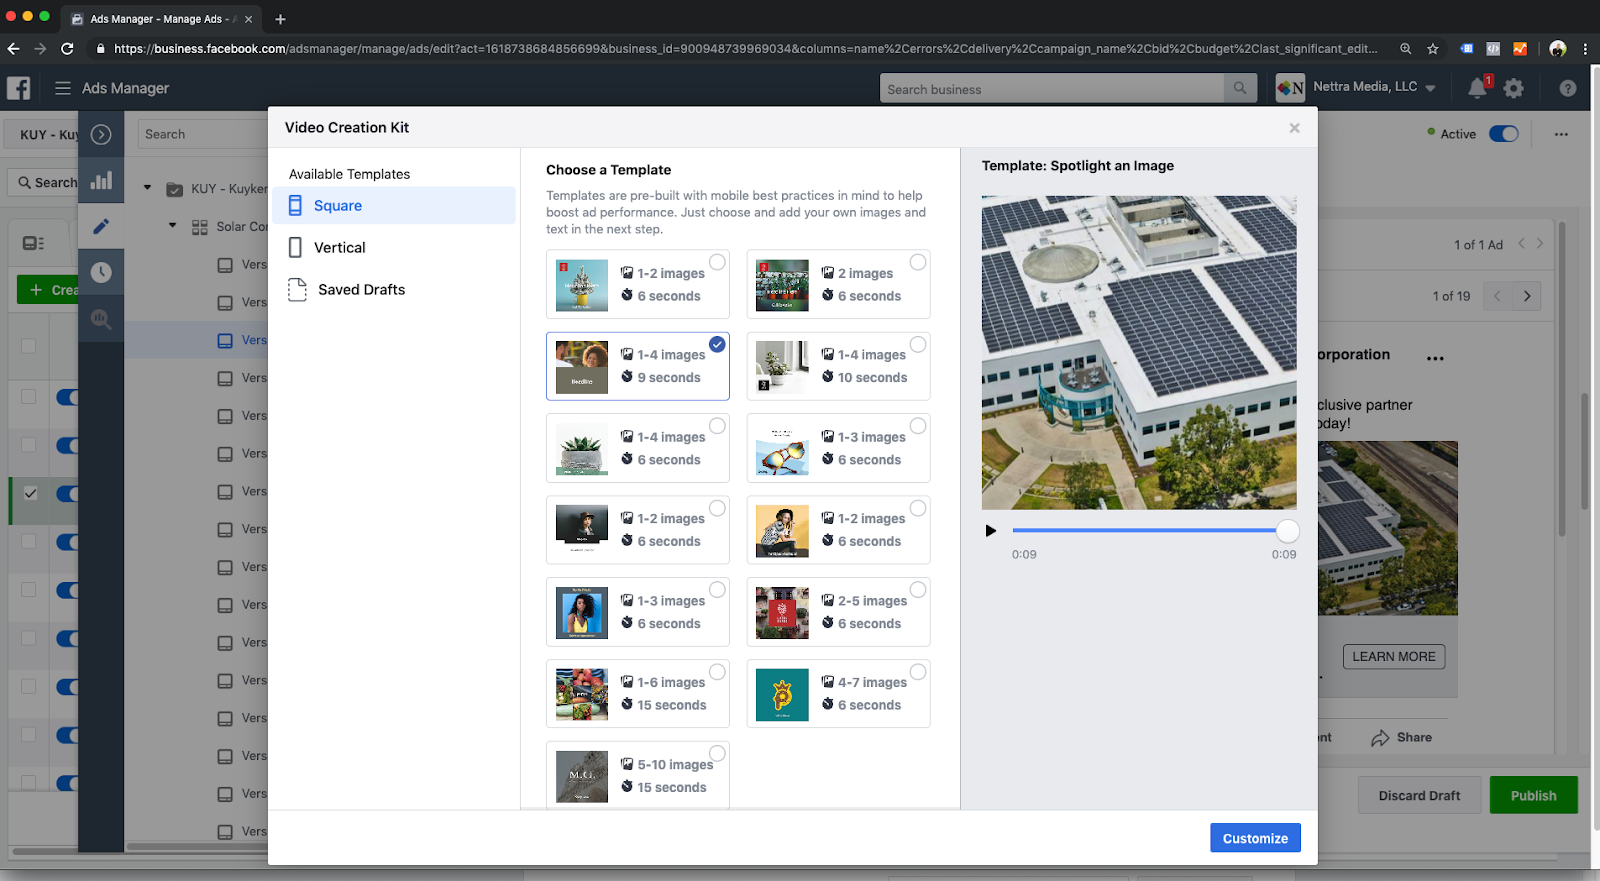Open the Chrome profile avatar
This screenshot has height=881, width=1600.
click(1557, 48)
